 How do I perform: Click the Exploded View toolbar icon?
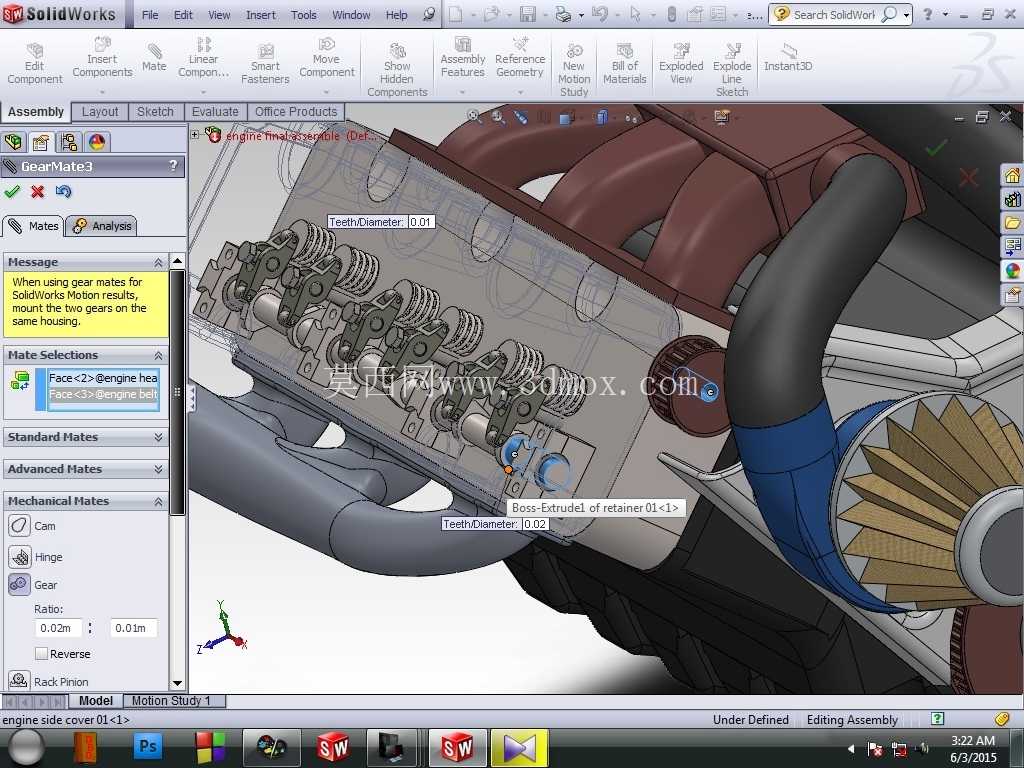click(681, 63)
